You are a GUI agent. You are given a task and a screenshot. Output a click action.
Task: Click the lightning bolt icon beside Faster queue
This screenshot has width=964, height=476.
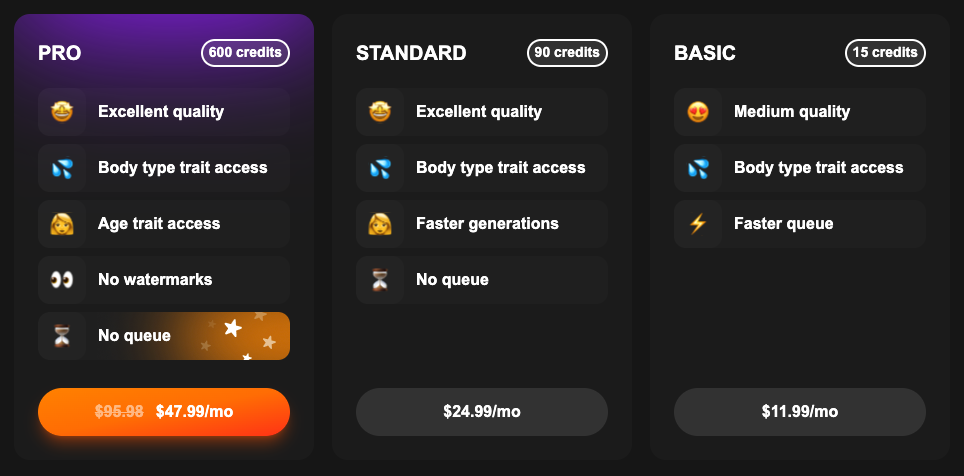click(698, 224)
